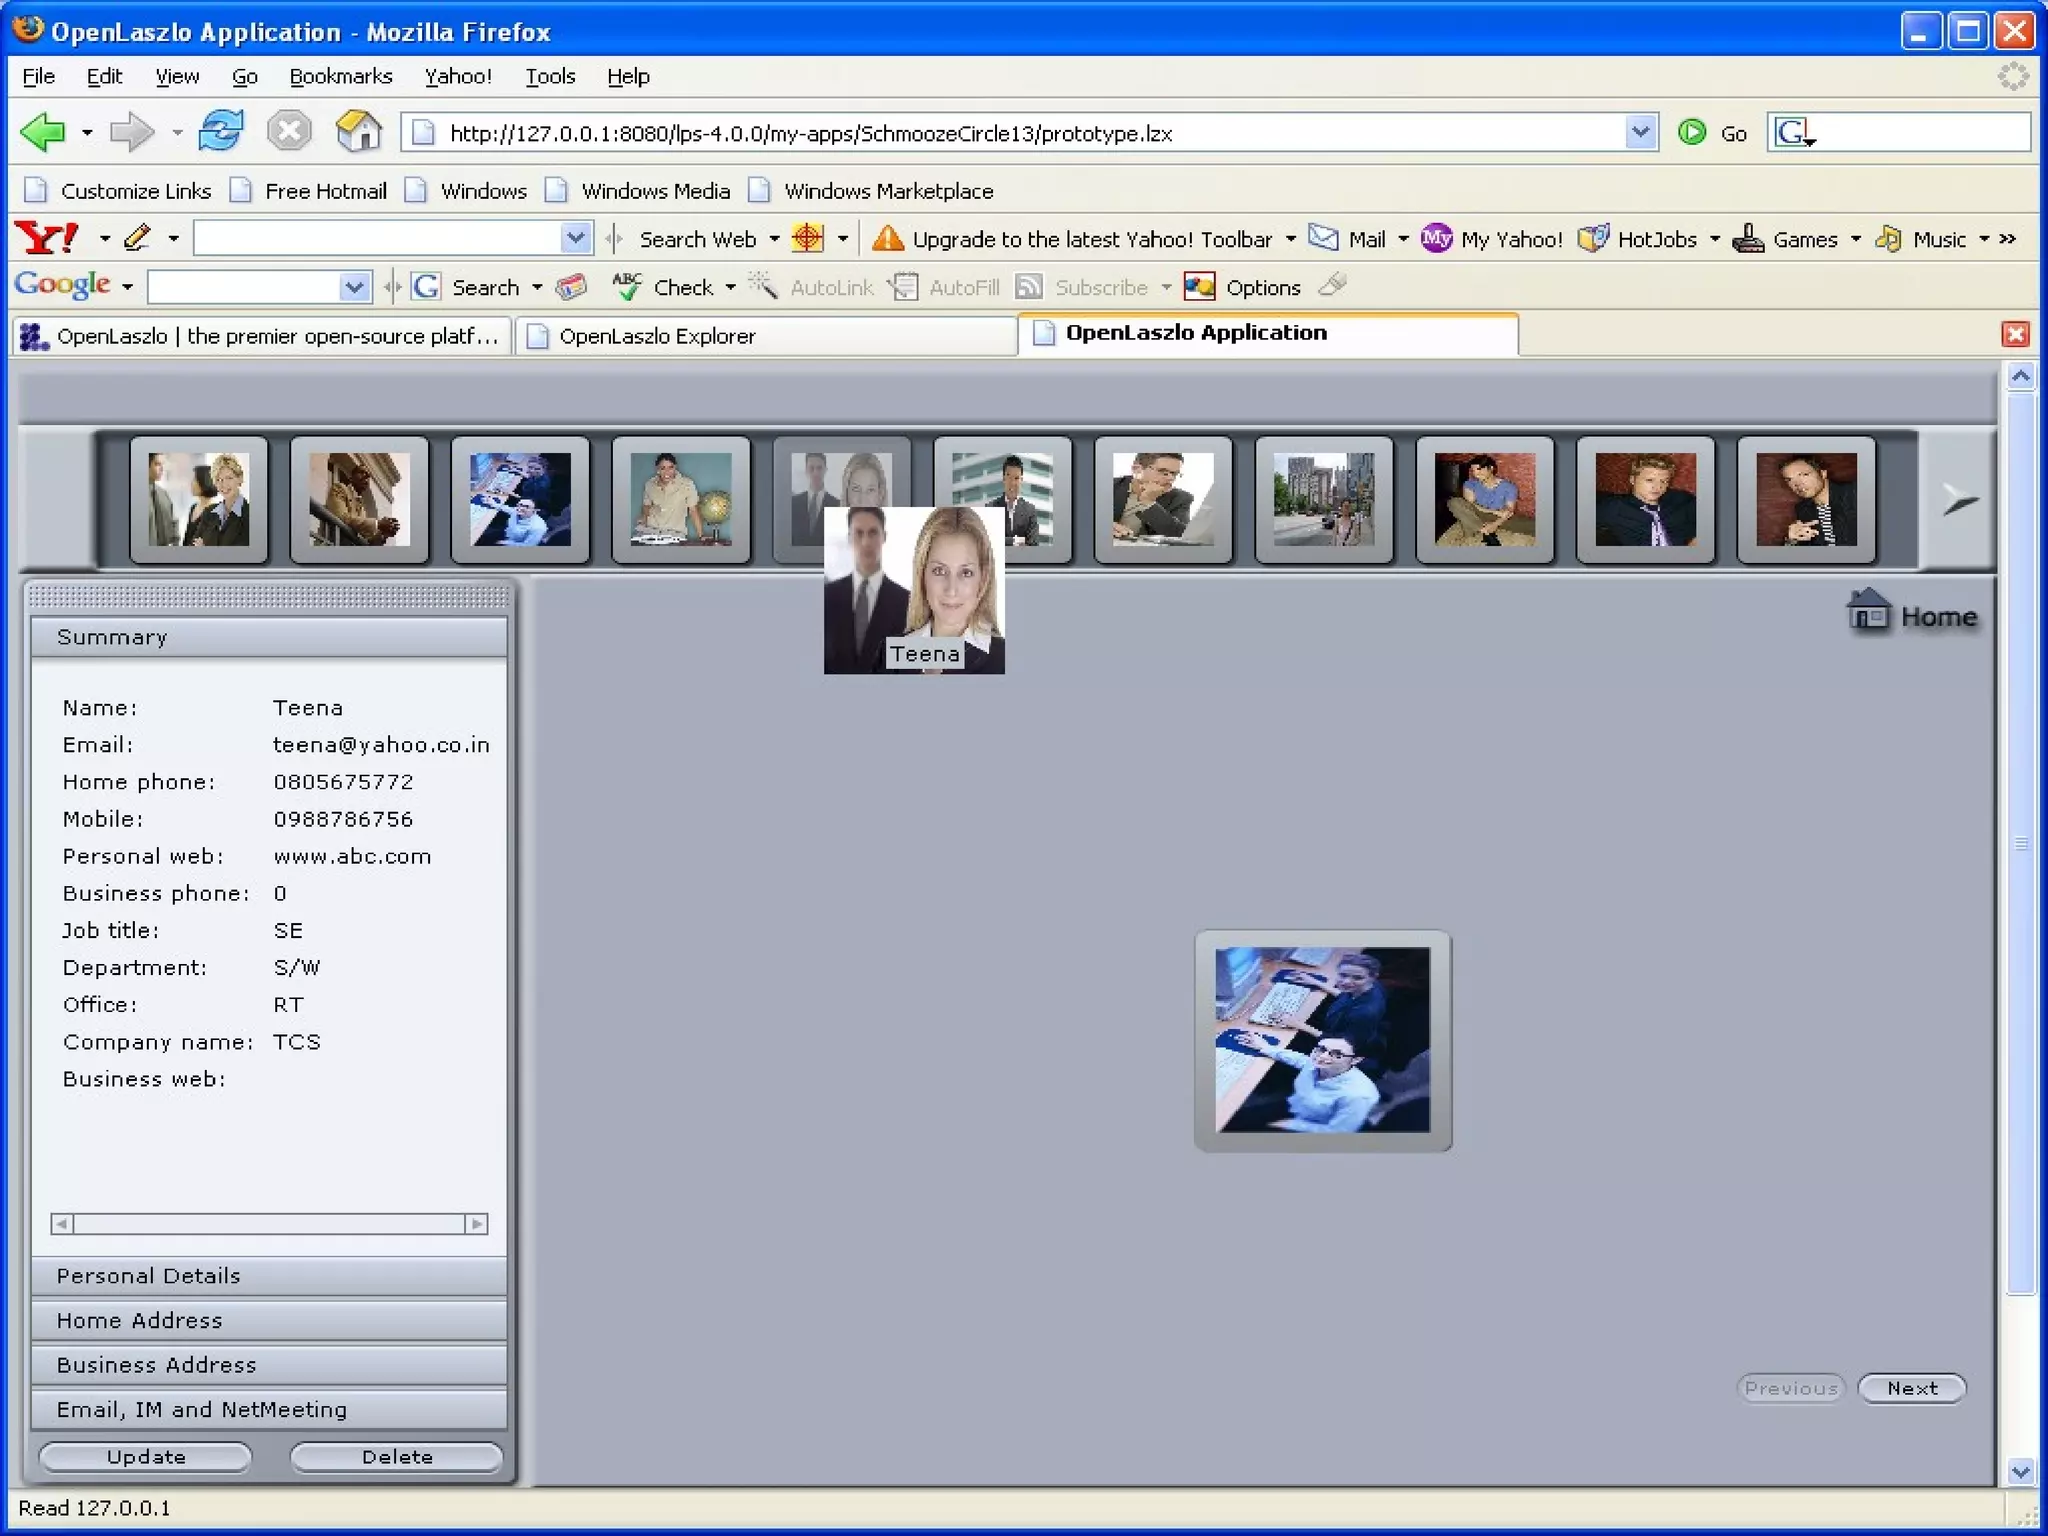This screenshot has width=2048, height=1536.
Task: Click the Home icon in the app
Action: click(1868, 612)
